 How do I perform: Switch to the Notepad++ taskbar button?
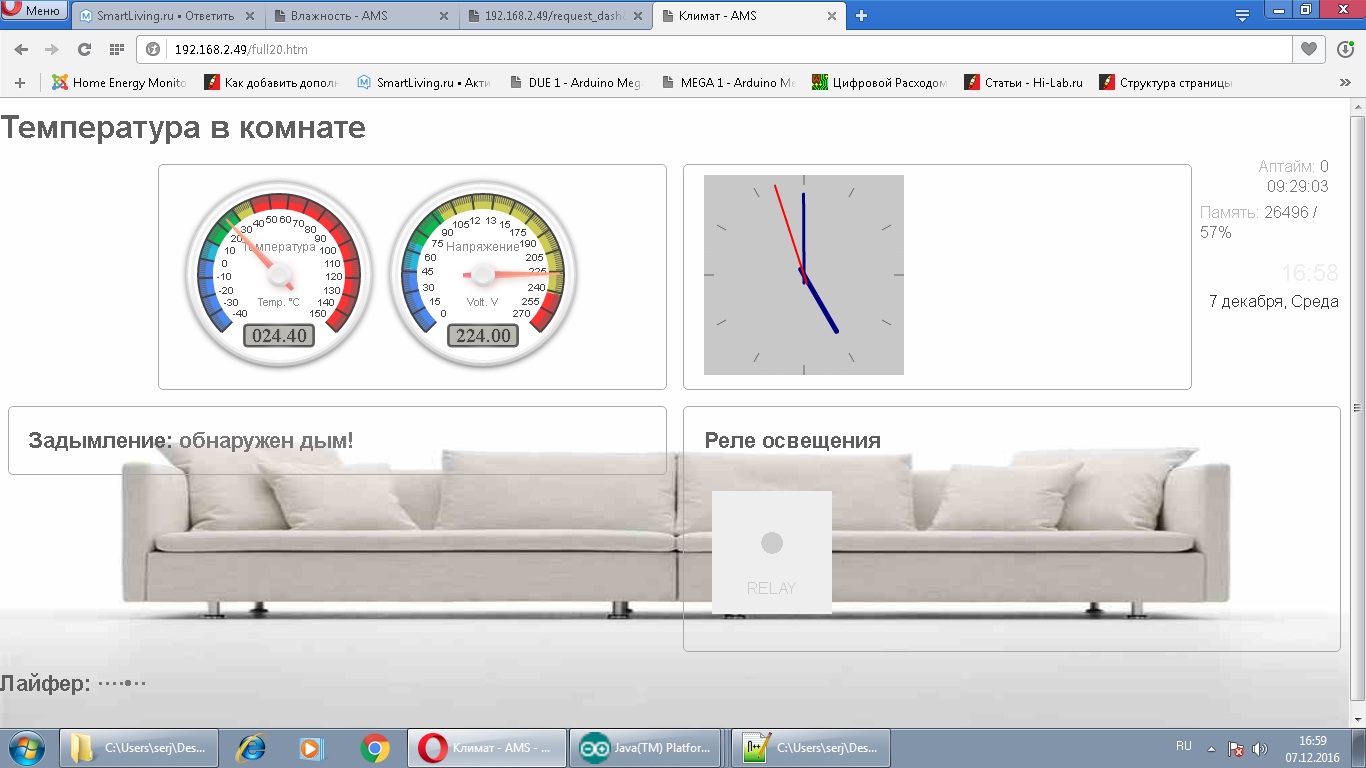coord(811,748)
